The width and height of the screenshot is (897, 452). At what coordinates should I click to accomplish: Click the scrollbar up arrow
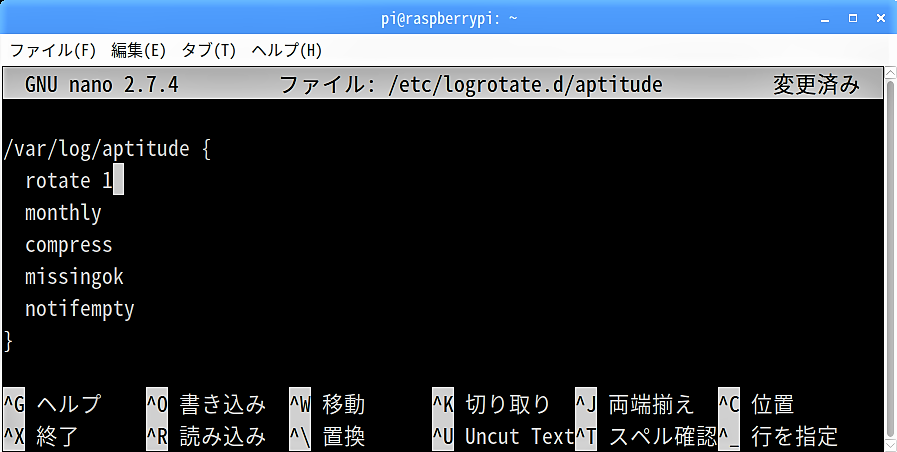tap(891, 73)
